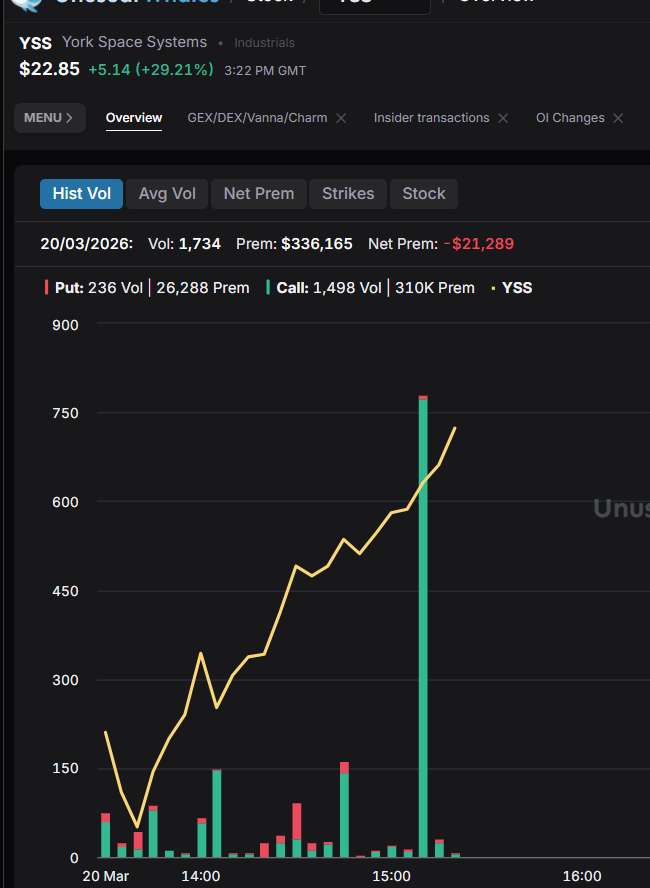Open the Insider transactions tab

431,118
